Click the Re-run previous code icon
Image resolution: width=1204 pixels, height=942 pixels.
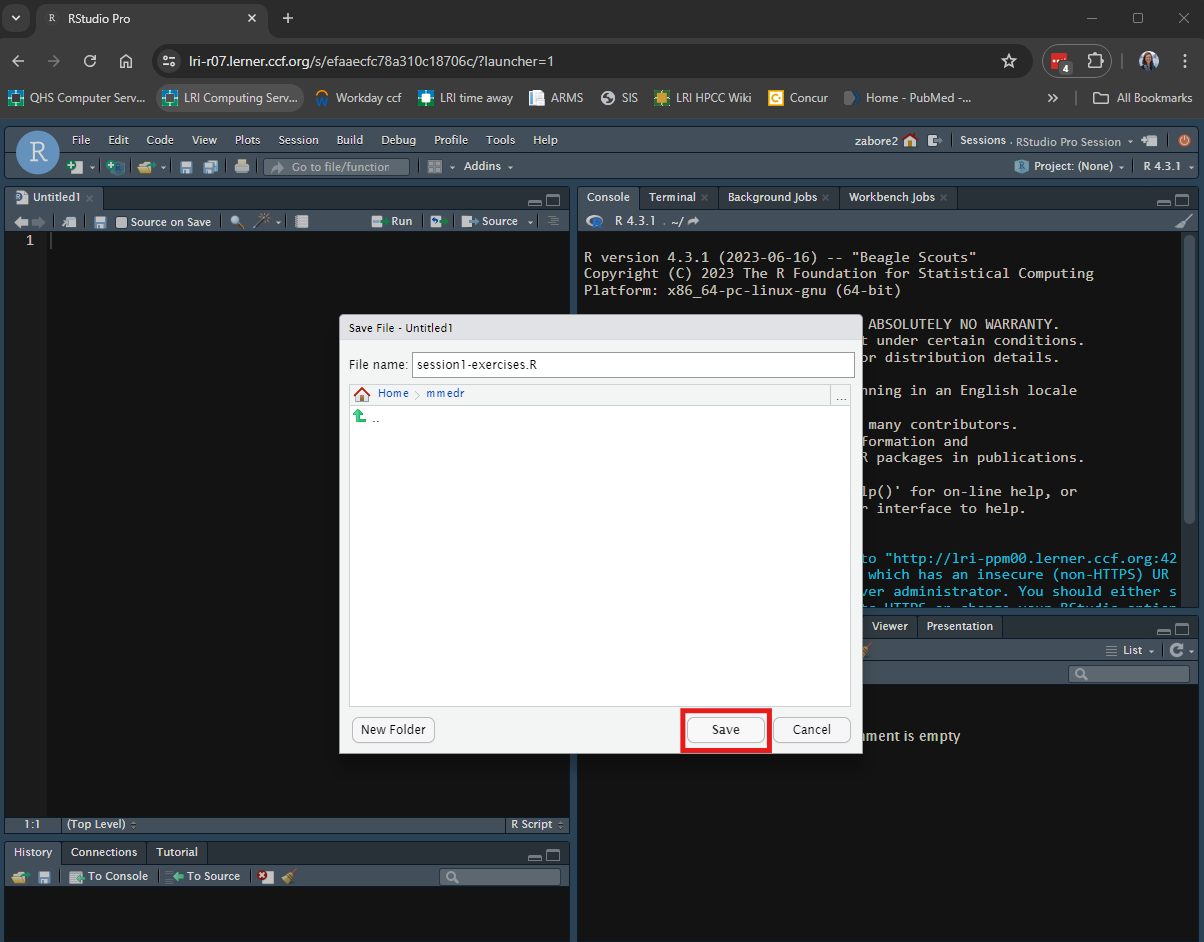[x=437, y=222]
